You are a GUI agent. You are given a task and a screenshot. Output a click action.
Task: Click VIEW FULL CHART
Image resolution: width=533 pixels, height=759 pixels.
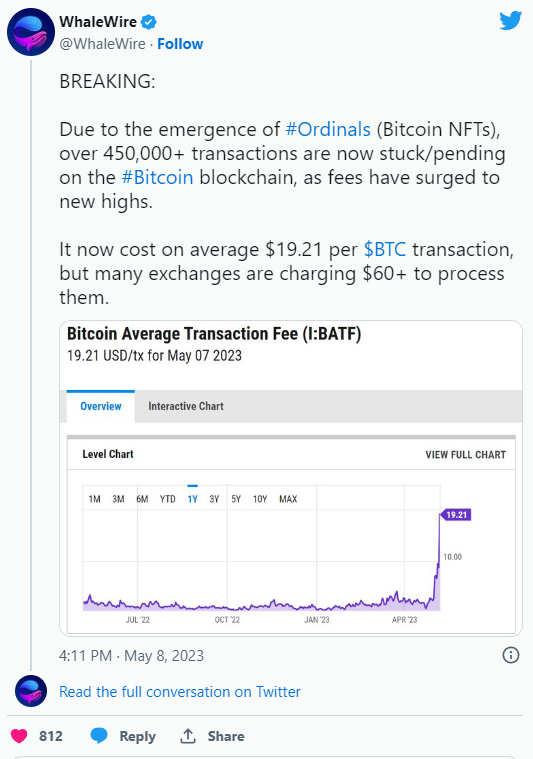pos(466,455)
